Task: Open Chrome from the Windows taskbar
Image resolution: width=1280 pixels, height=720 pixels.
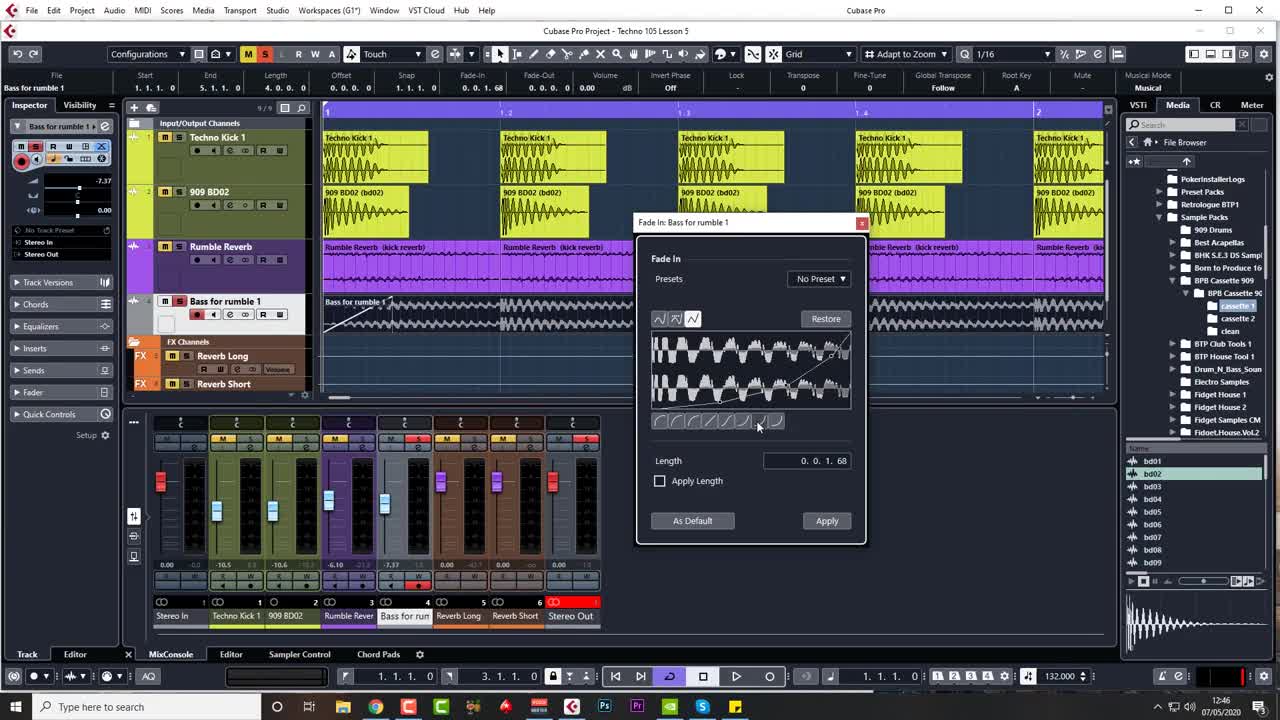Action: (x=375, y=707)
